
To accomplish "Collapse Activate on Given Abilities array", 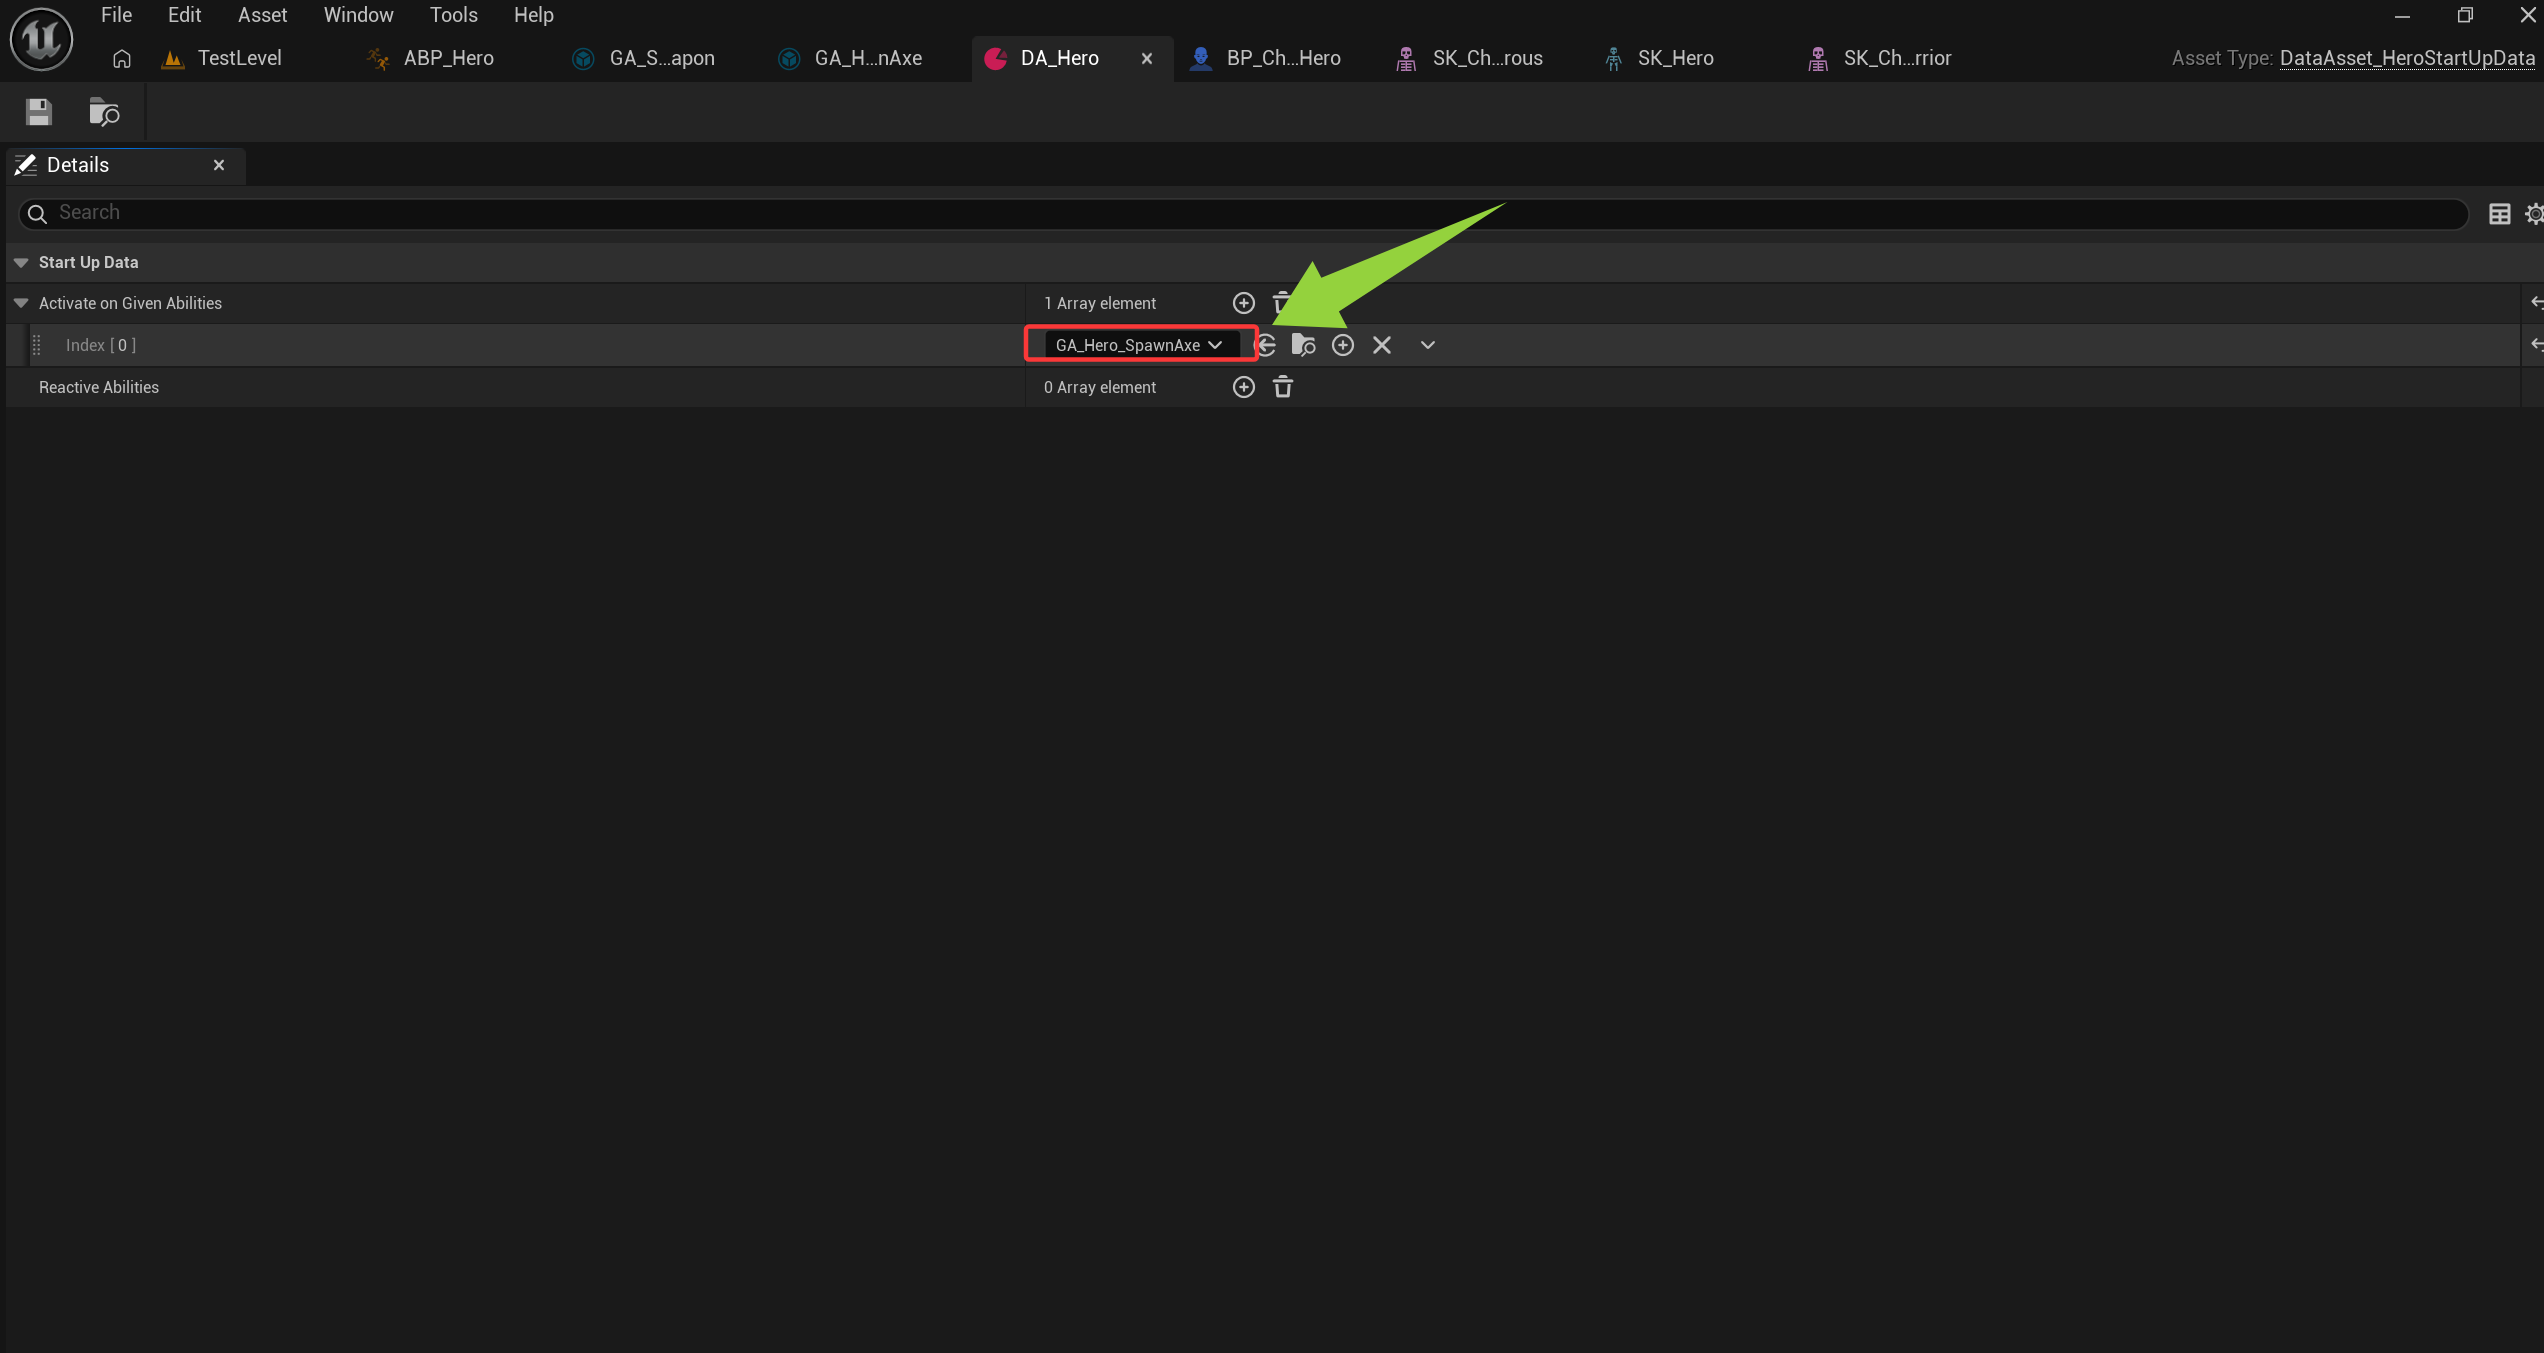I will 21,303.
